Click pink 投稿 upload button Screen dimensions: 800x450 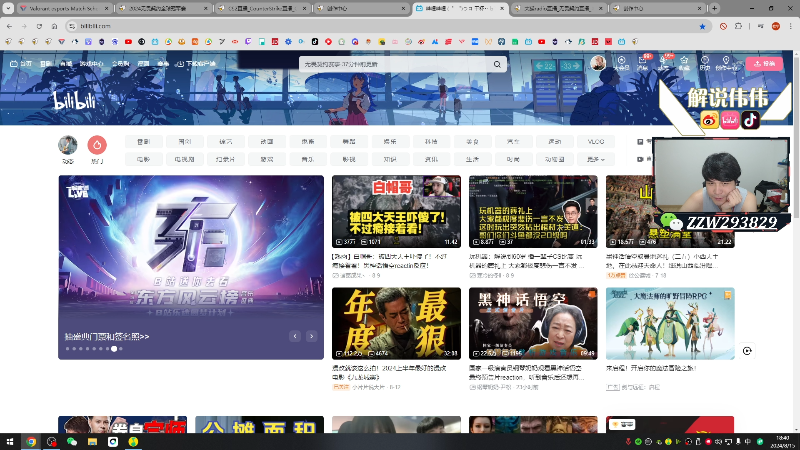click(764, 64)
